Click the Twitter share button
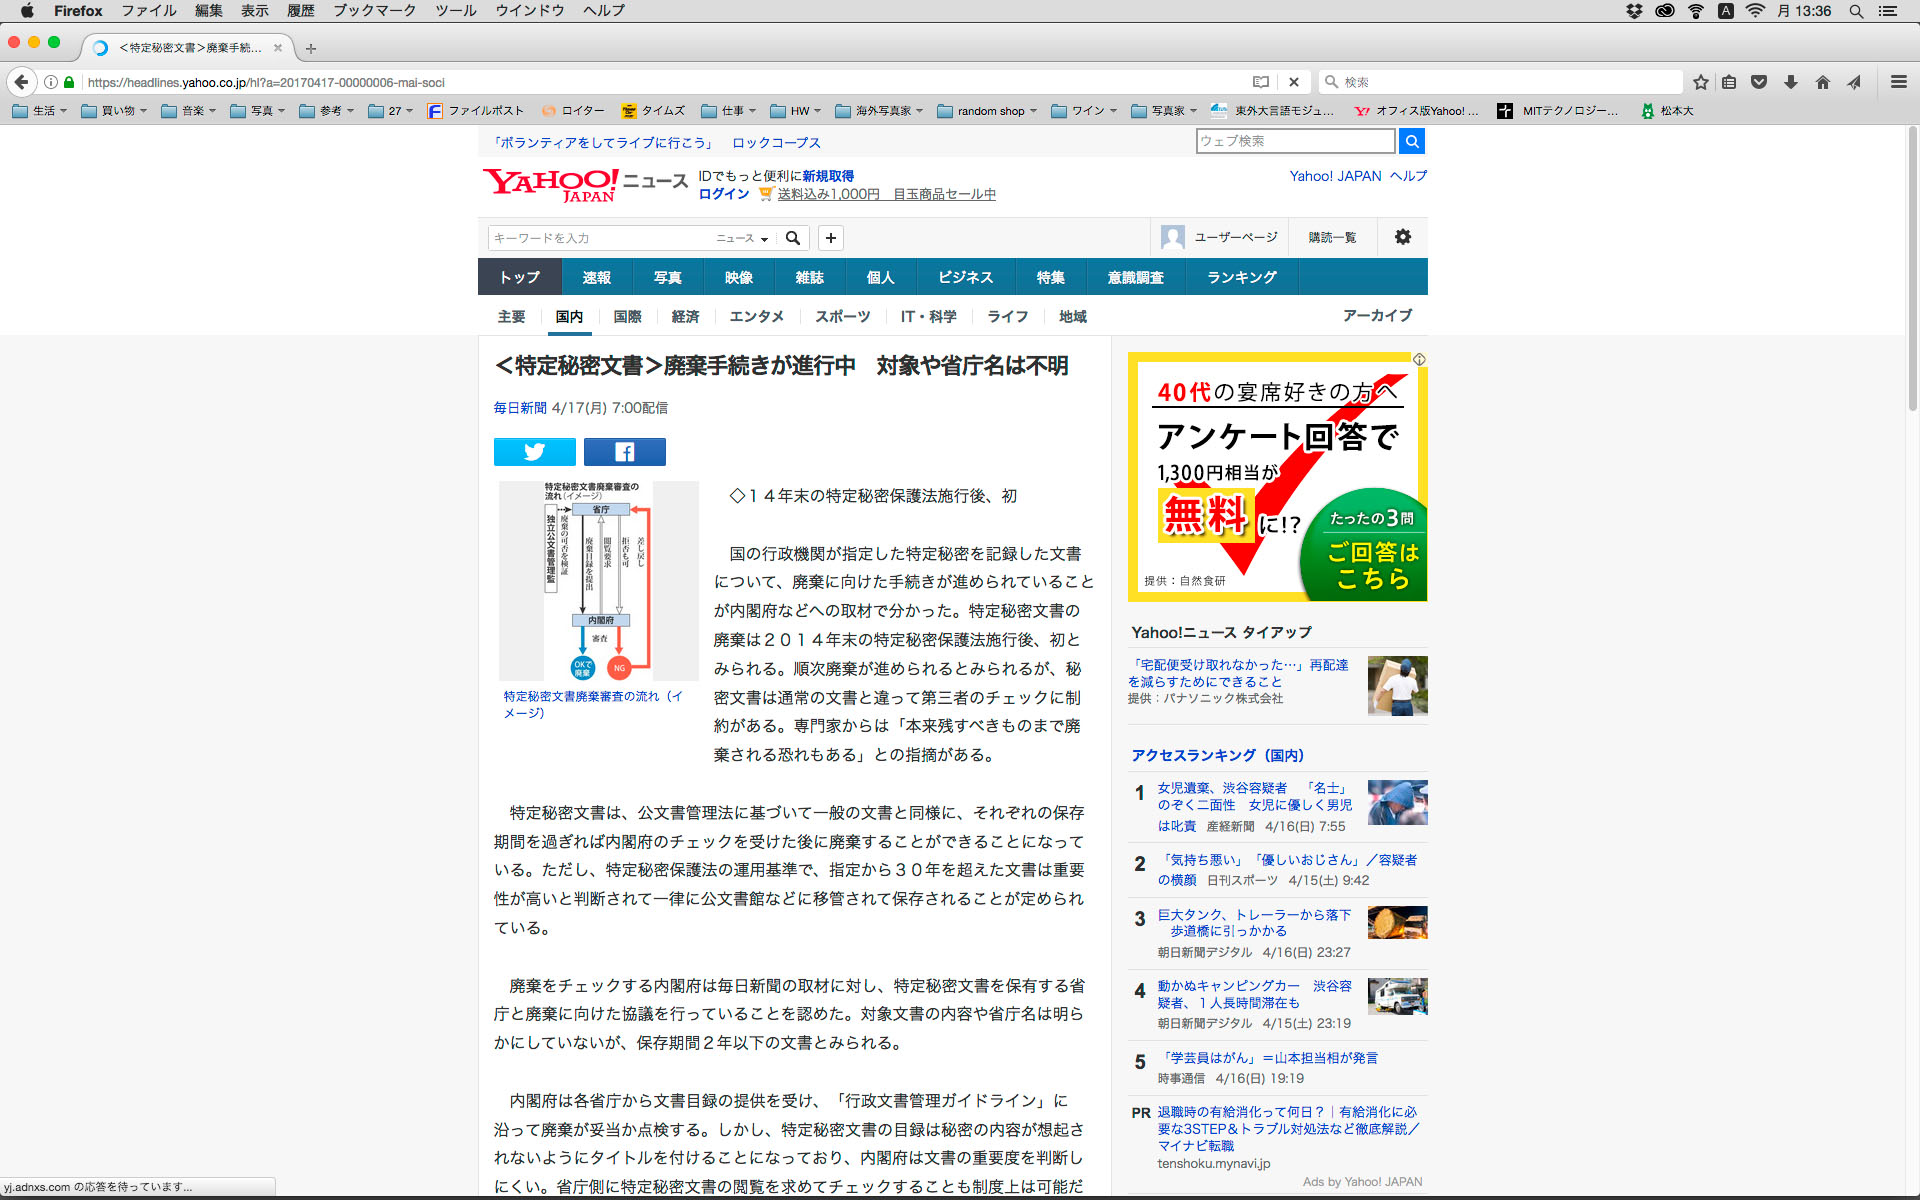1920x1200 pixels. [534, 452]
